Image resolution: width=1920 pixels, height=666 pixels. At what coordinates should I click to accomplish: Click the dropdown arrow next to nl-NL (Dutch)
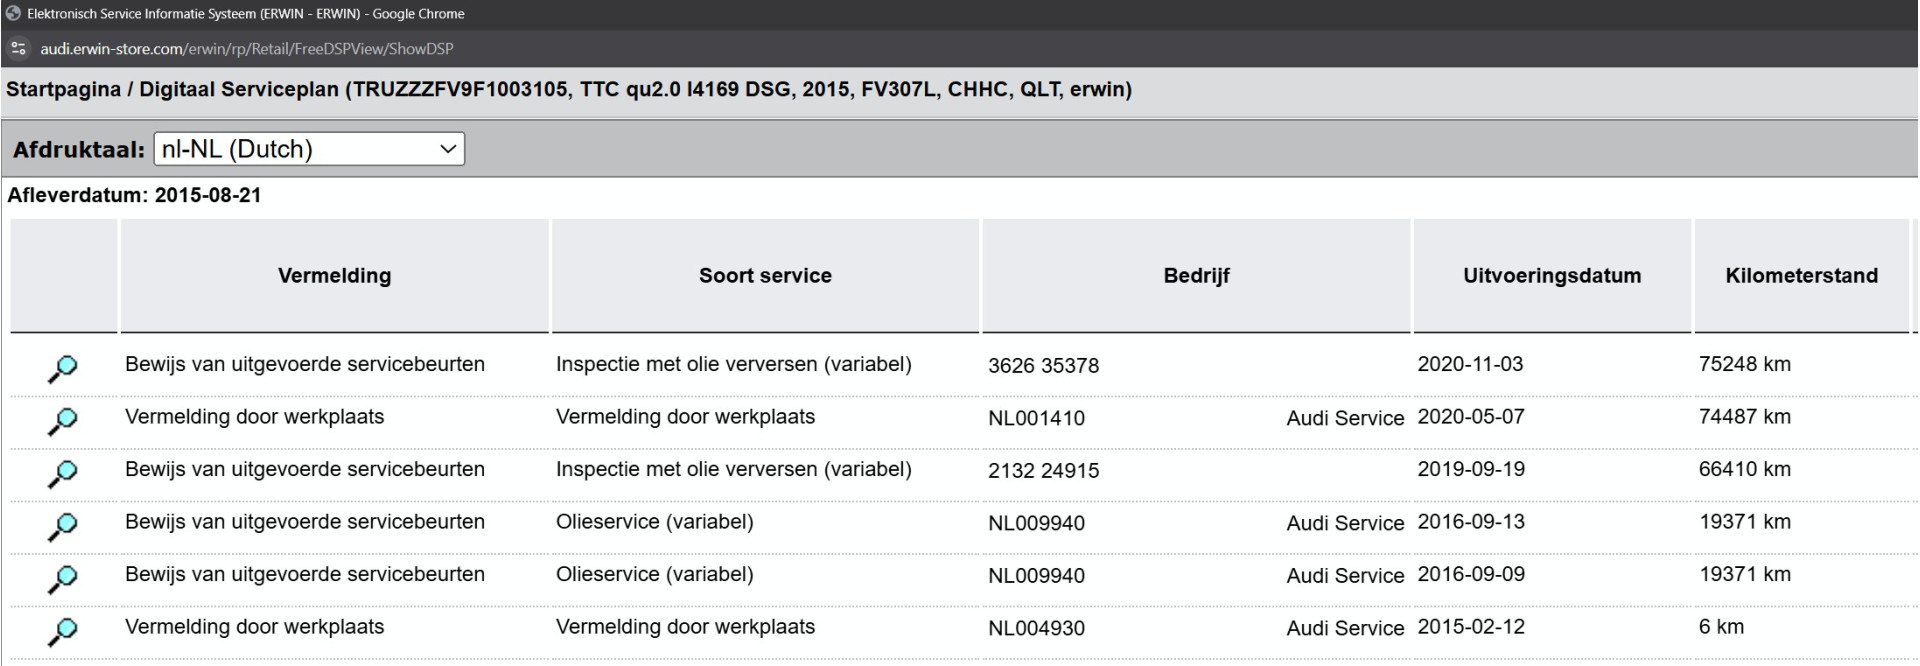pyautogui.click(x=448, y=149)
